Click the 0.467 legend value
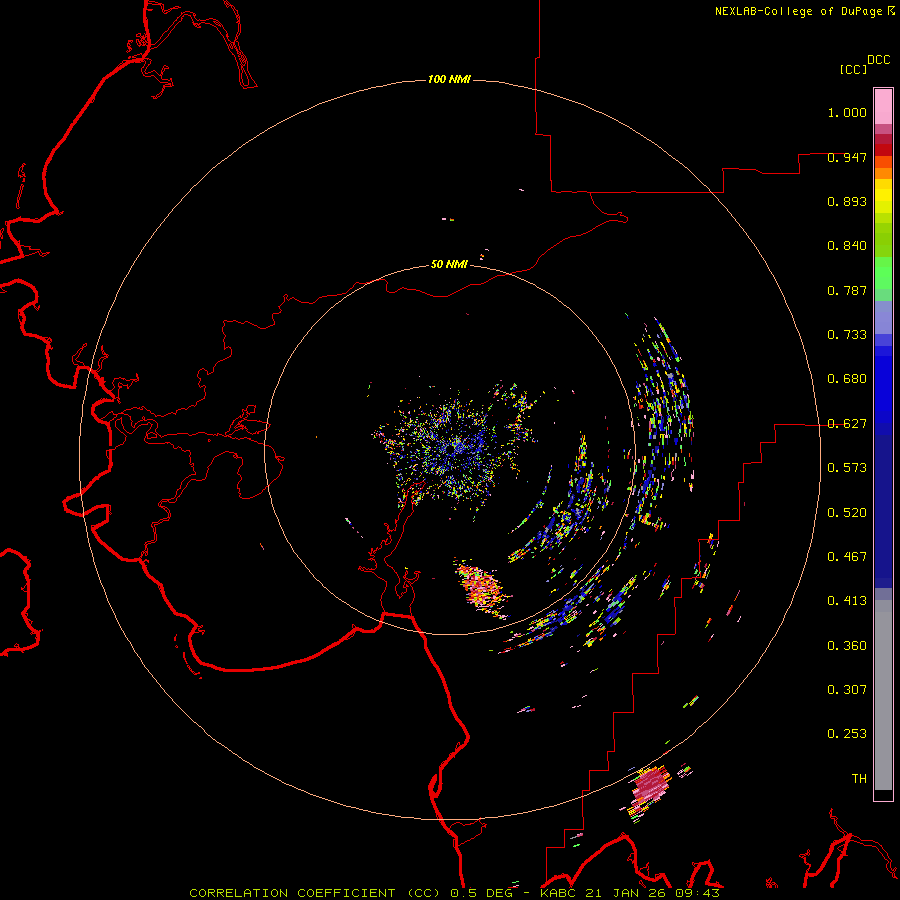 click(847, 557)
